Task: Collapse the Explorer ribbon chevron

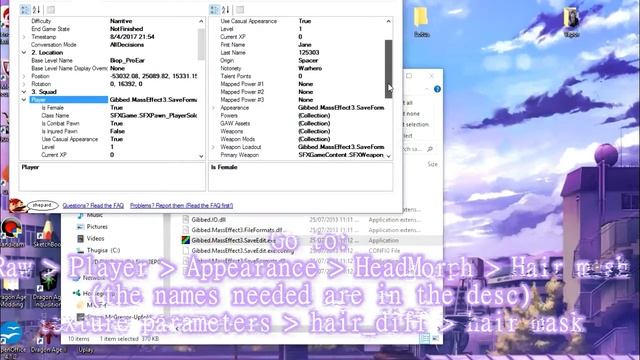Action: 427,89
